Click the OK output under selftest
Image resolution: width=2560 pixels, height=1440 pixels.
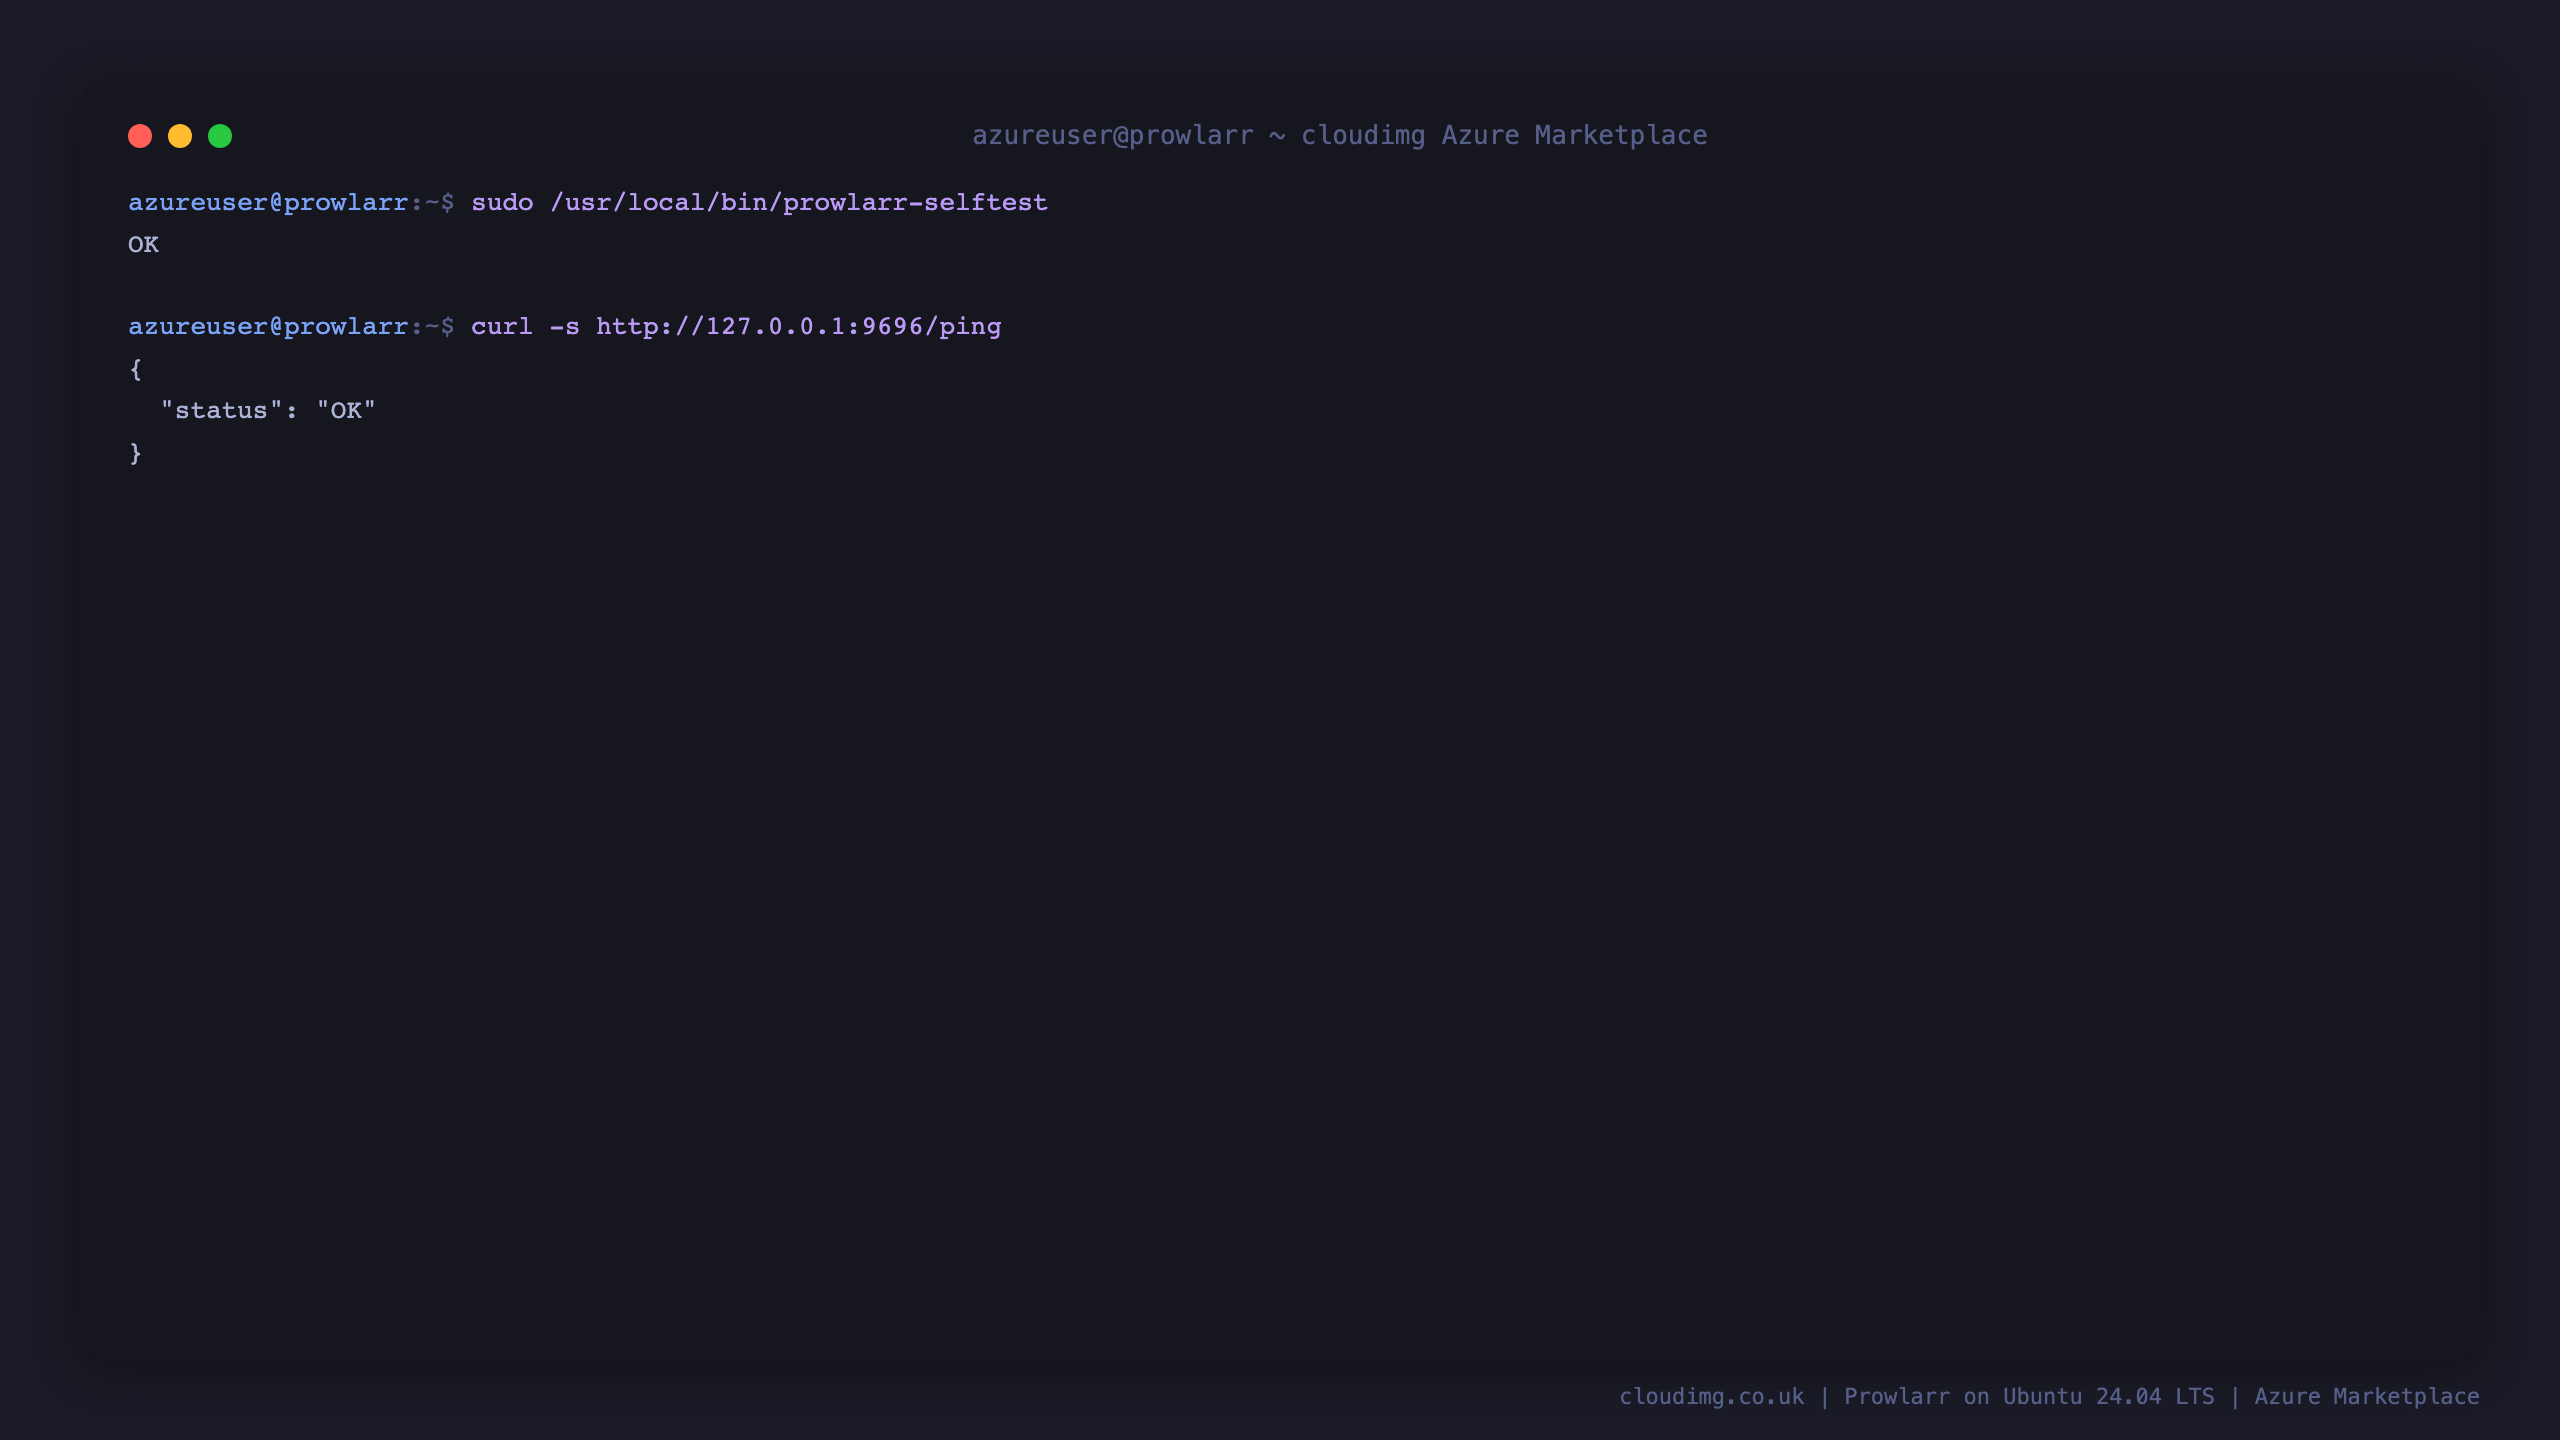pos(143,245)
